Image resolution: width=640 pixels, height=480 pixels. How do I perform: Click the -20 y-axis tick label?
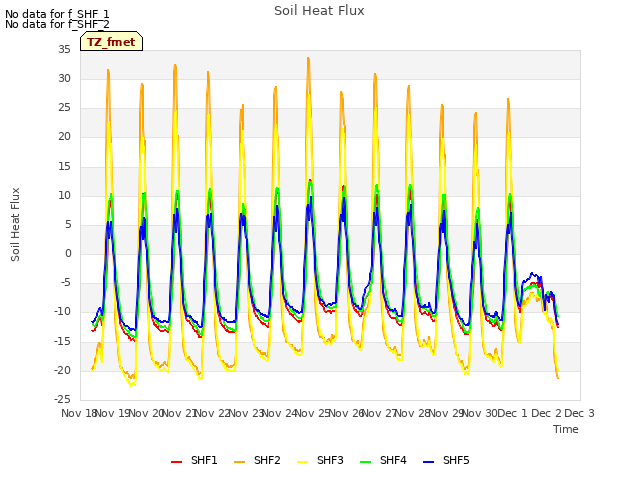pos(63,370)
